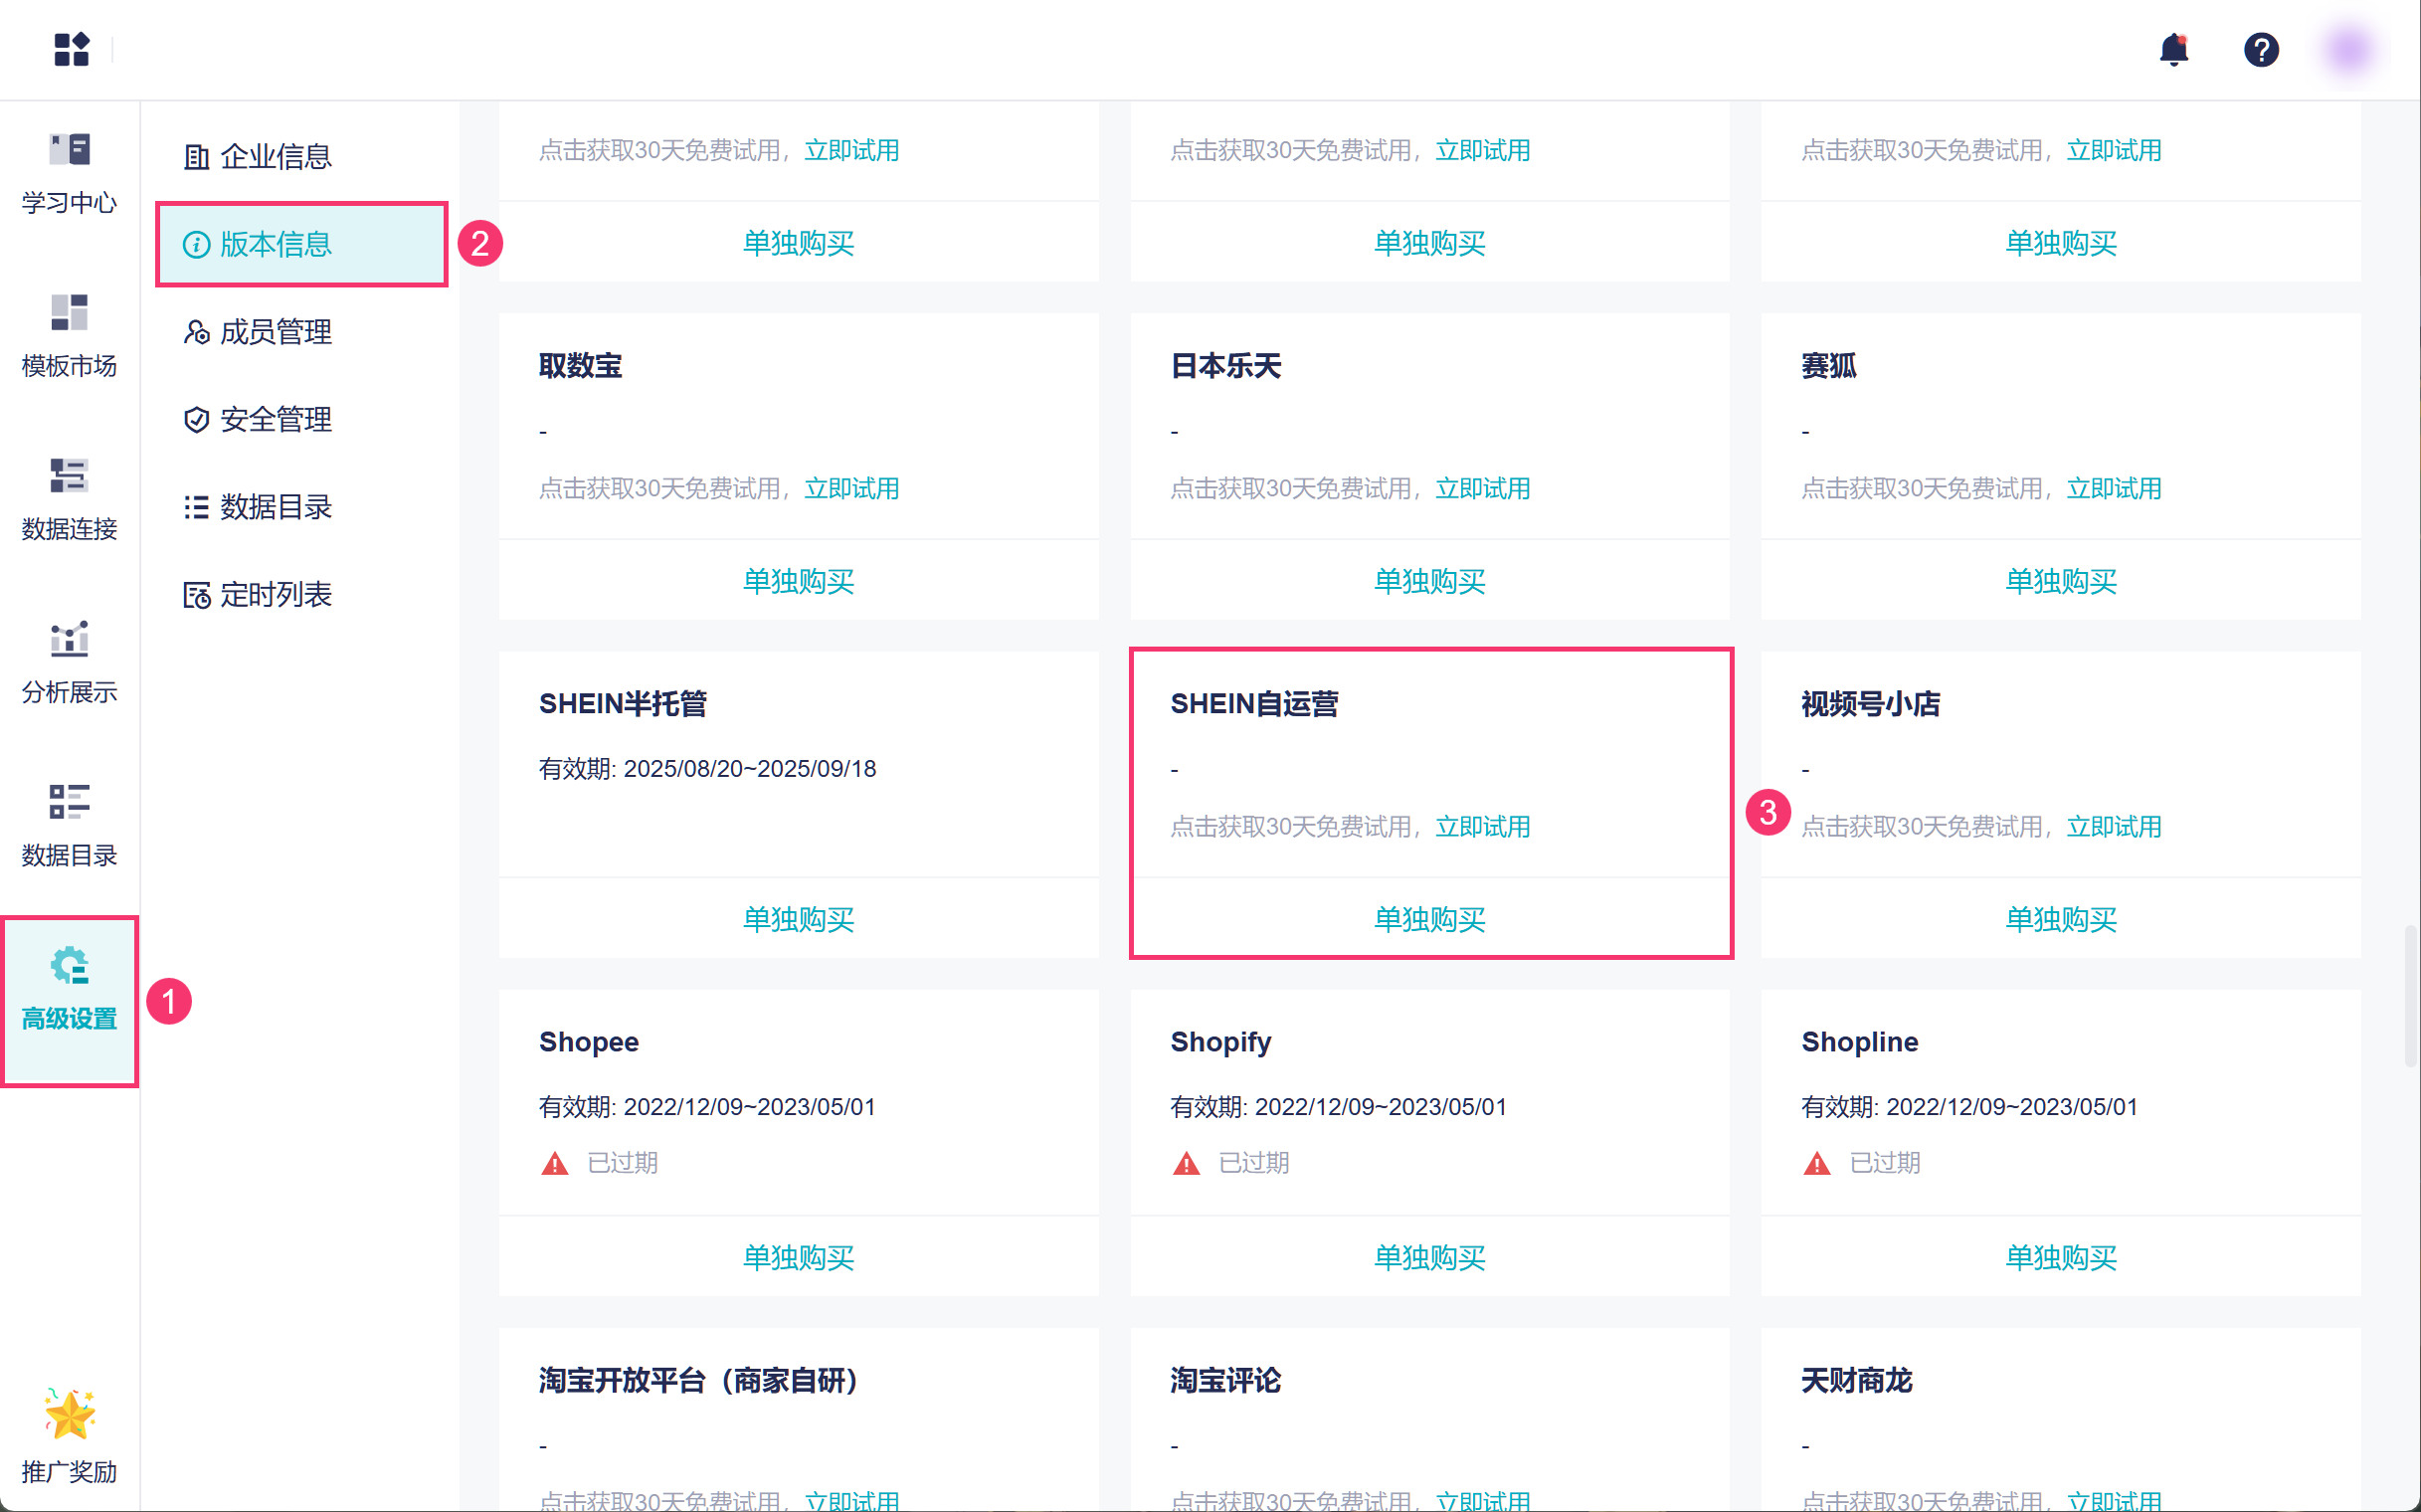The width and height of the screenshot is (2421, 1512).
Task: Click the app grid logo icon
Action: coord(71,49)
